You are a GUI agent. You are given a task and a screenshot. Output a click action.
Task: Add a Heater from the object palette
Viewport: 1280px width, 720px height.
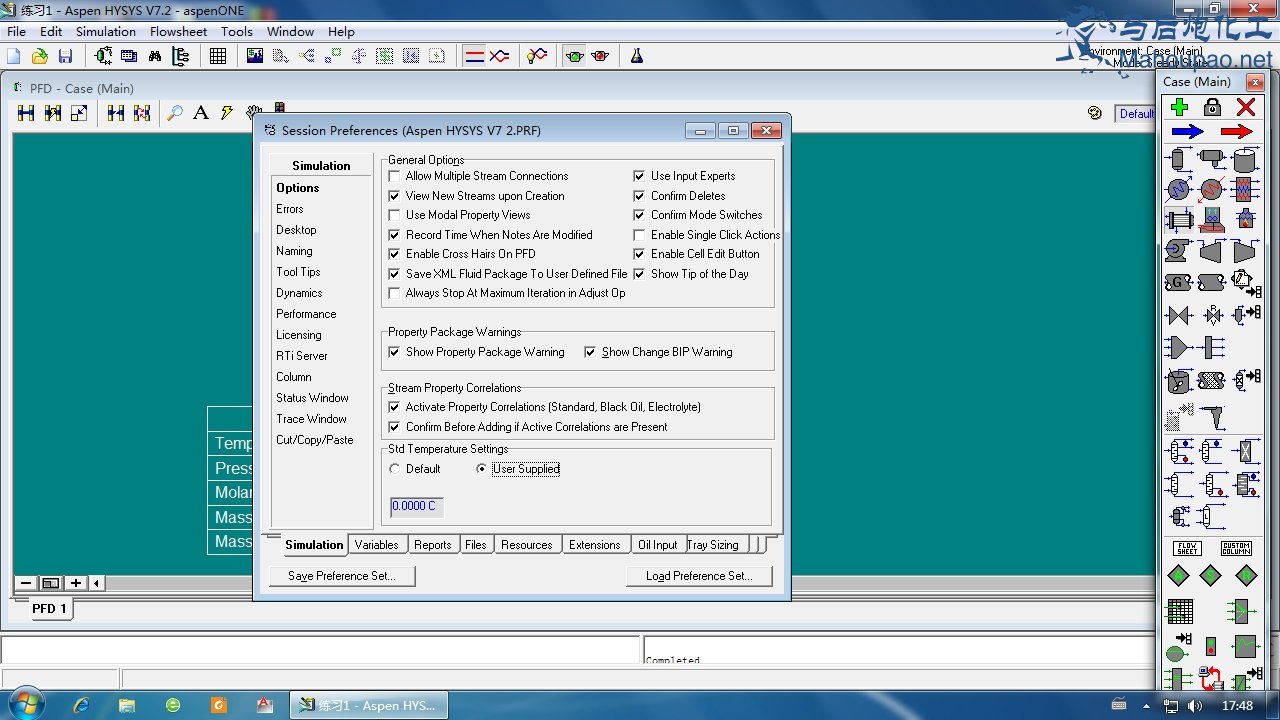[1212, 189]
